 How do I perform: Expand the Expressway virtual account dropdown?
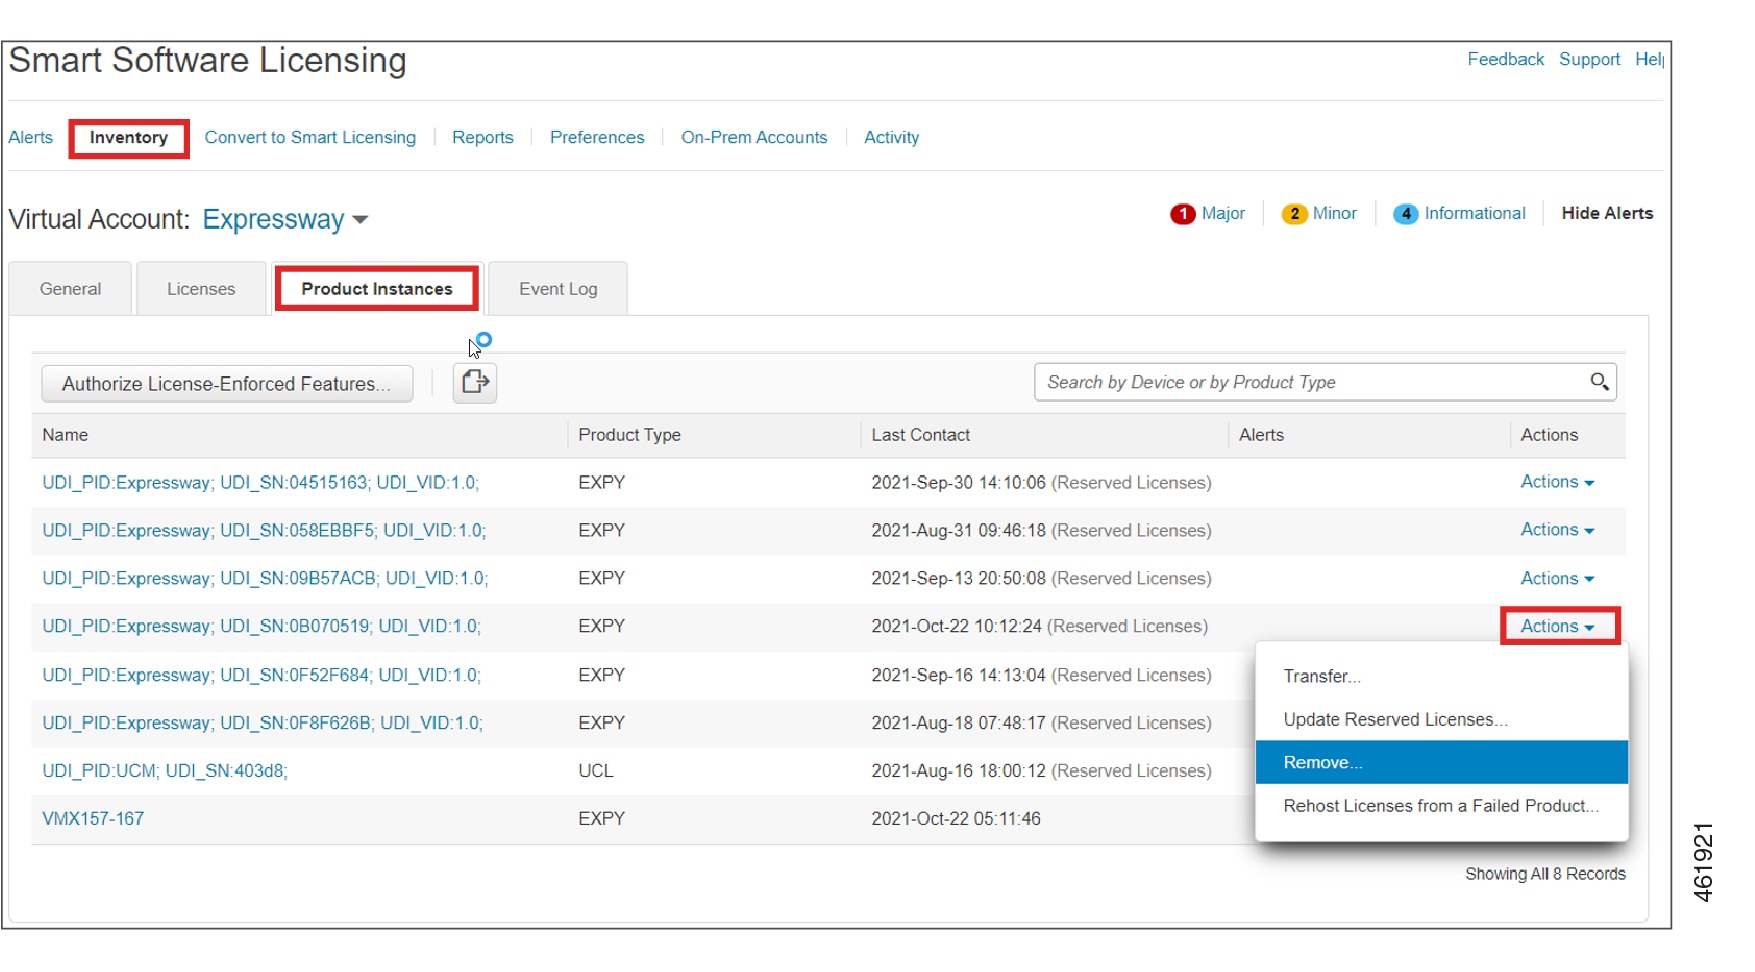coord(285,220)
